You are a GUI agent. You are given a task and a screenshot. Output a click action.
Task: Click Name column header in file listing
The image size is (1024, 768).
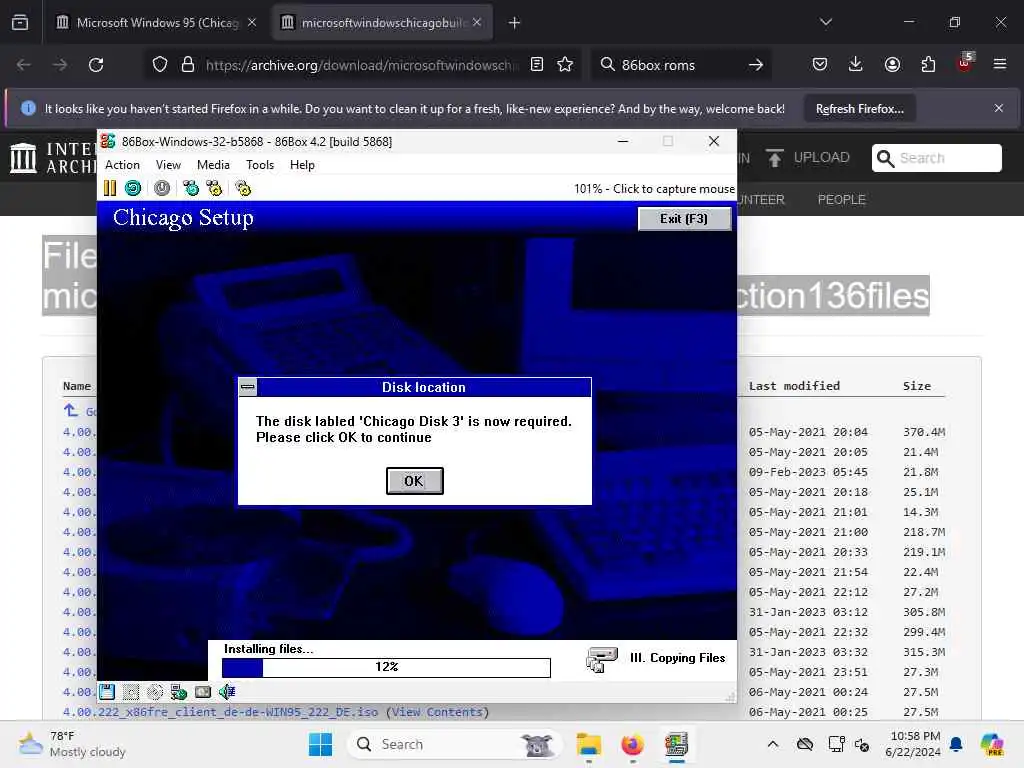[x=76, y=386]
